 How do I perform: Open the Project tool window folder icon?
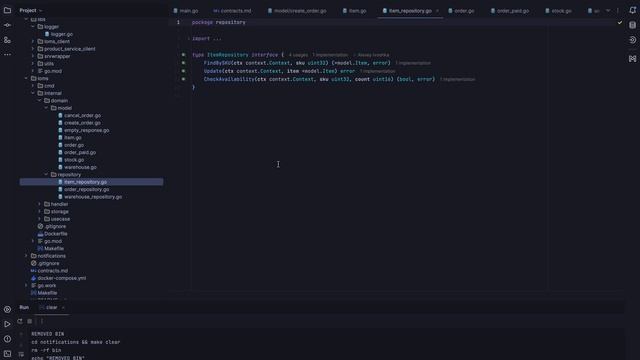pyautogui.click(x=7, y=10)
